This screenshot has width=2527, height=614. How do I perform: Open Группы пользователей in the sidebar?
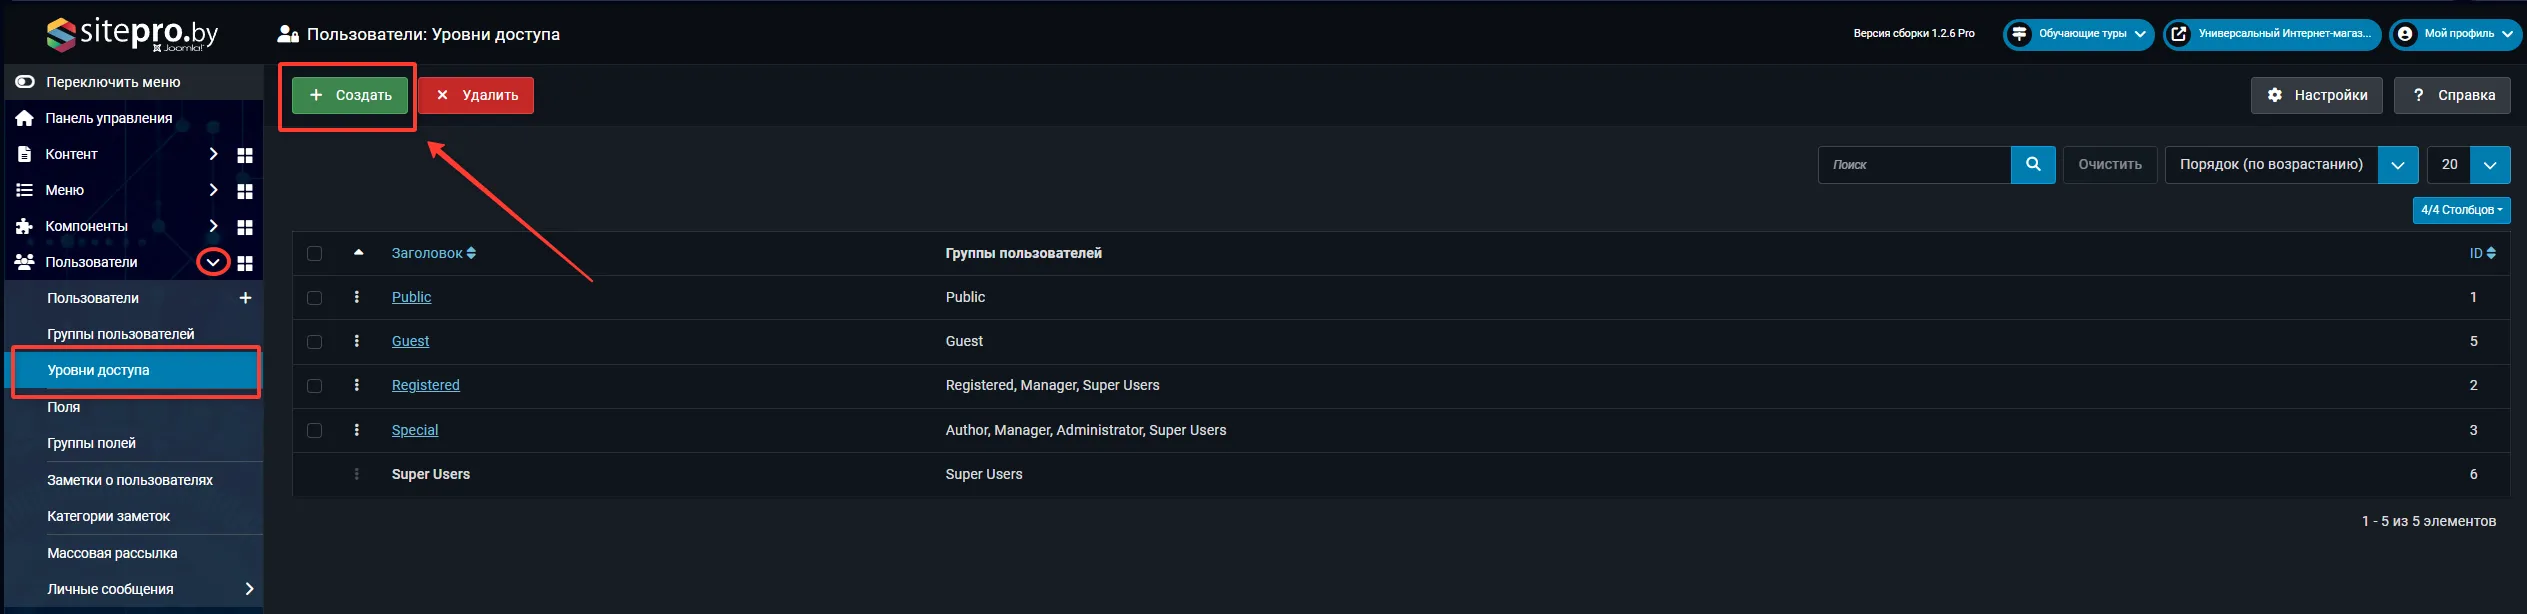point(121,334)
